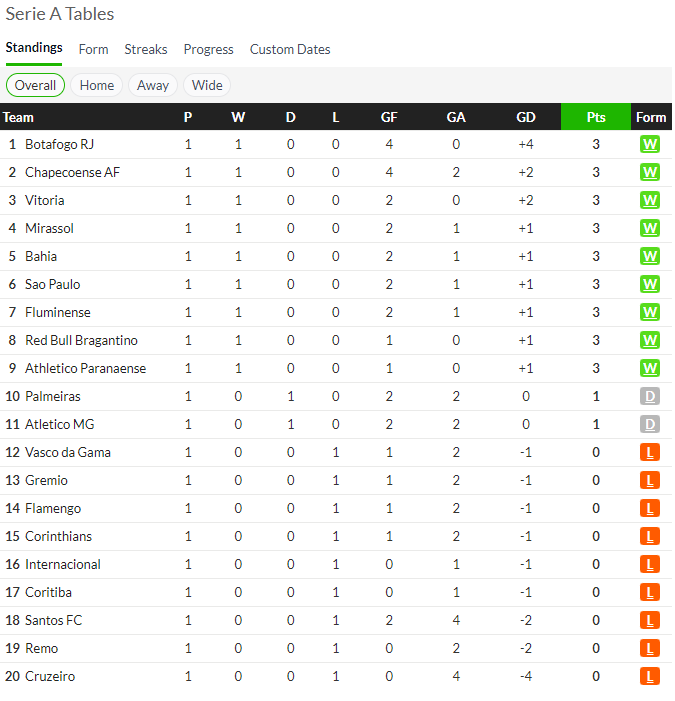Enable the Wide table view

tap(207, 85)
